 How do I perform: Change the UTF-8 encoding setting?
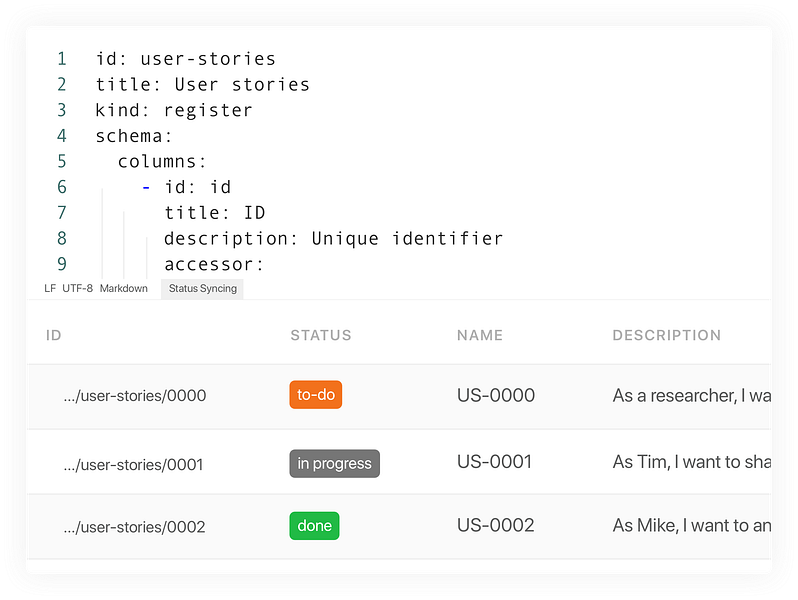[77, 289]
